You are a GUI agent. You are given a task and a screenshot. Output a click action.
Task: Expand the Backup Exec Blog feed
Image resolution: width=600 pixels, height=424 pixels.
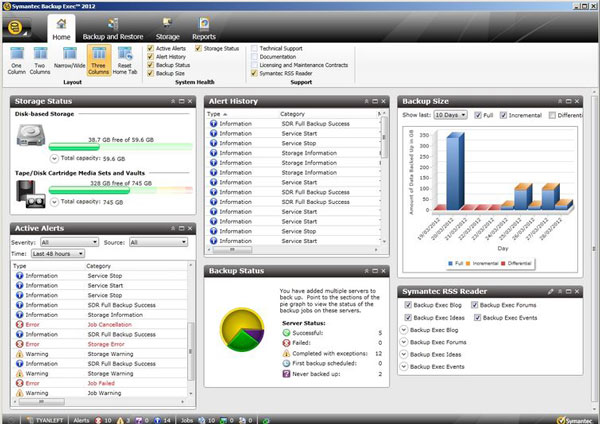[403, 330]
